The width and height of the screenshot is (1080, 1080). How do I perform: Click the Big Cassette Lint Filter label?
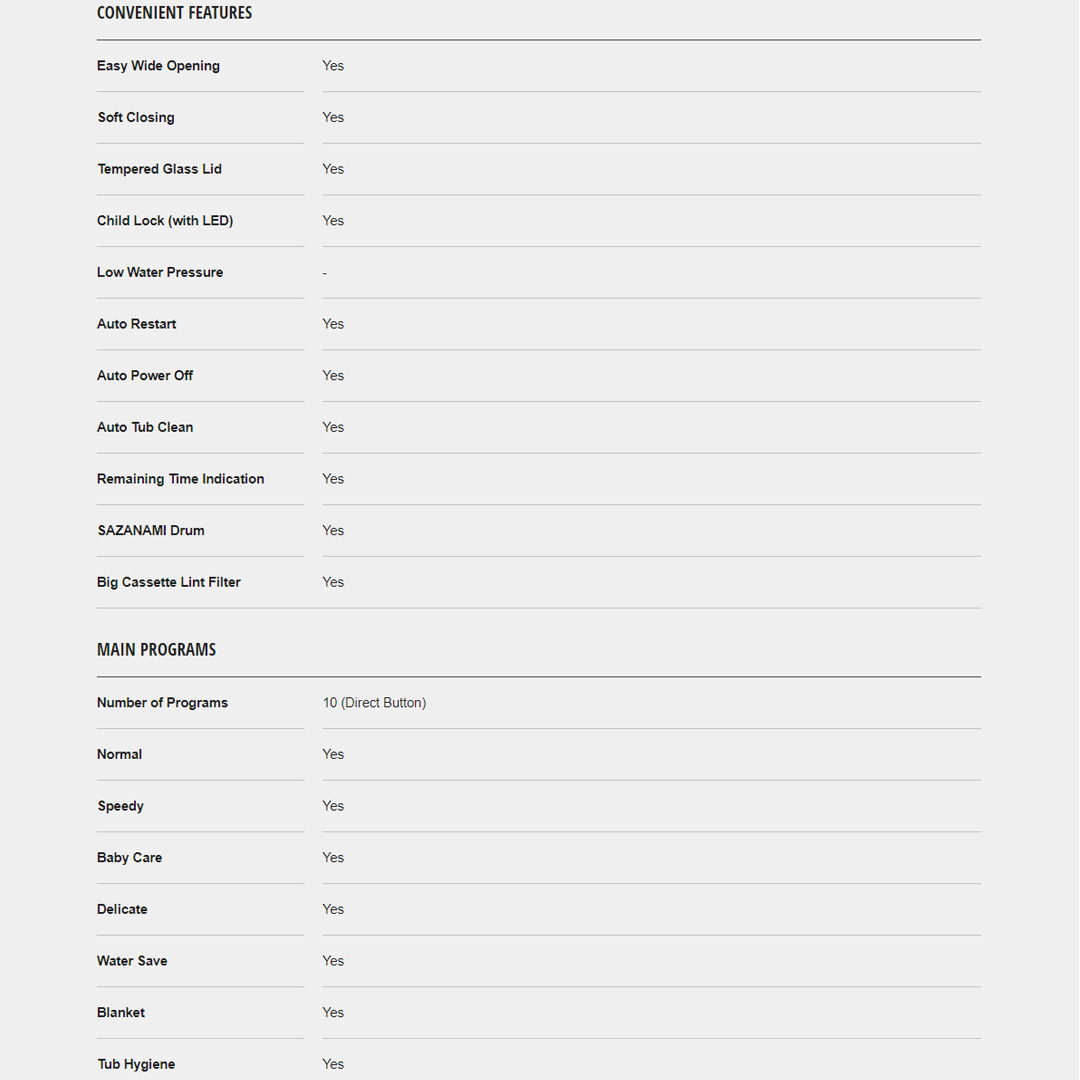pyautogui.click(x=169, y=582)
